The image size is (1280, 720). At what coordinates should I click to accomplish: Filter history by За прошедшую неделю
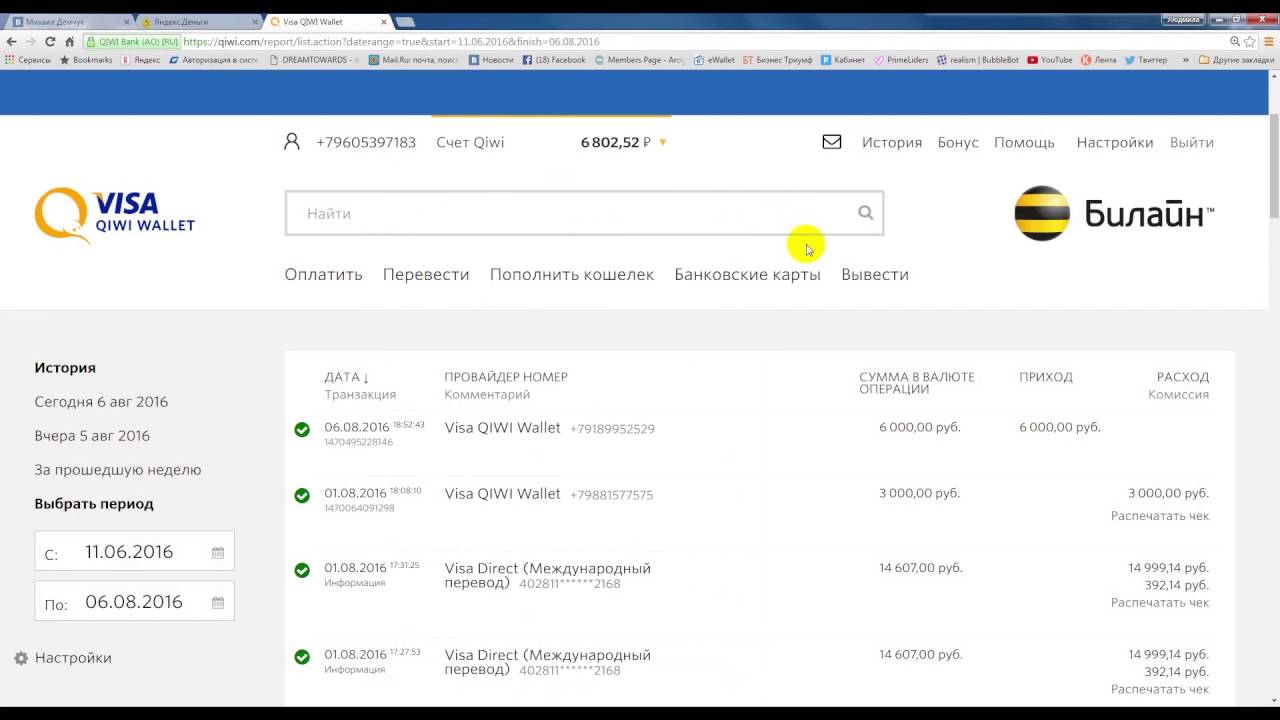point(118,469)
